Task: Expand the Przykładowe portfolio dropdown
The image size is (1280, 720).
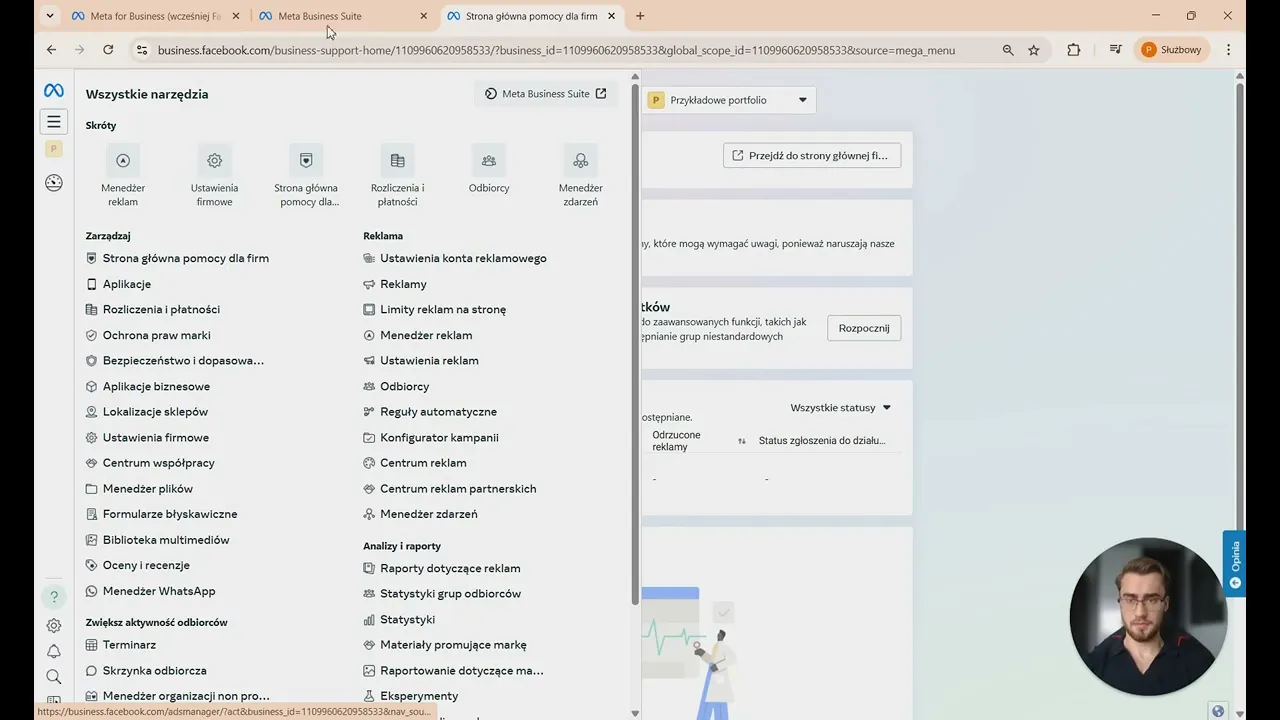Action: 729,100
